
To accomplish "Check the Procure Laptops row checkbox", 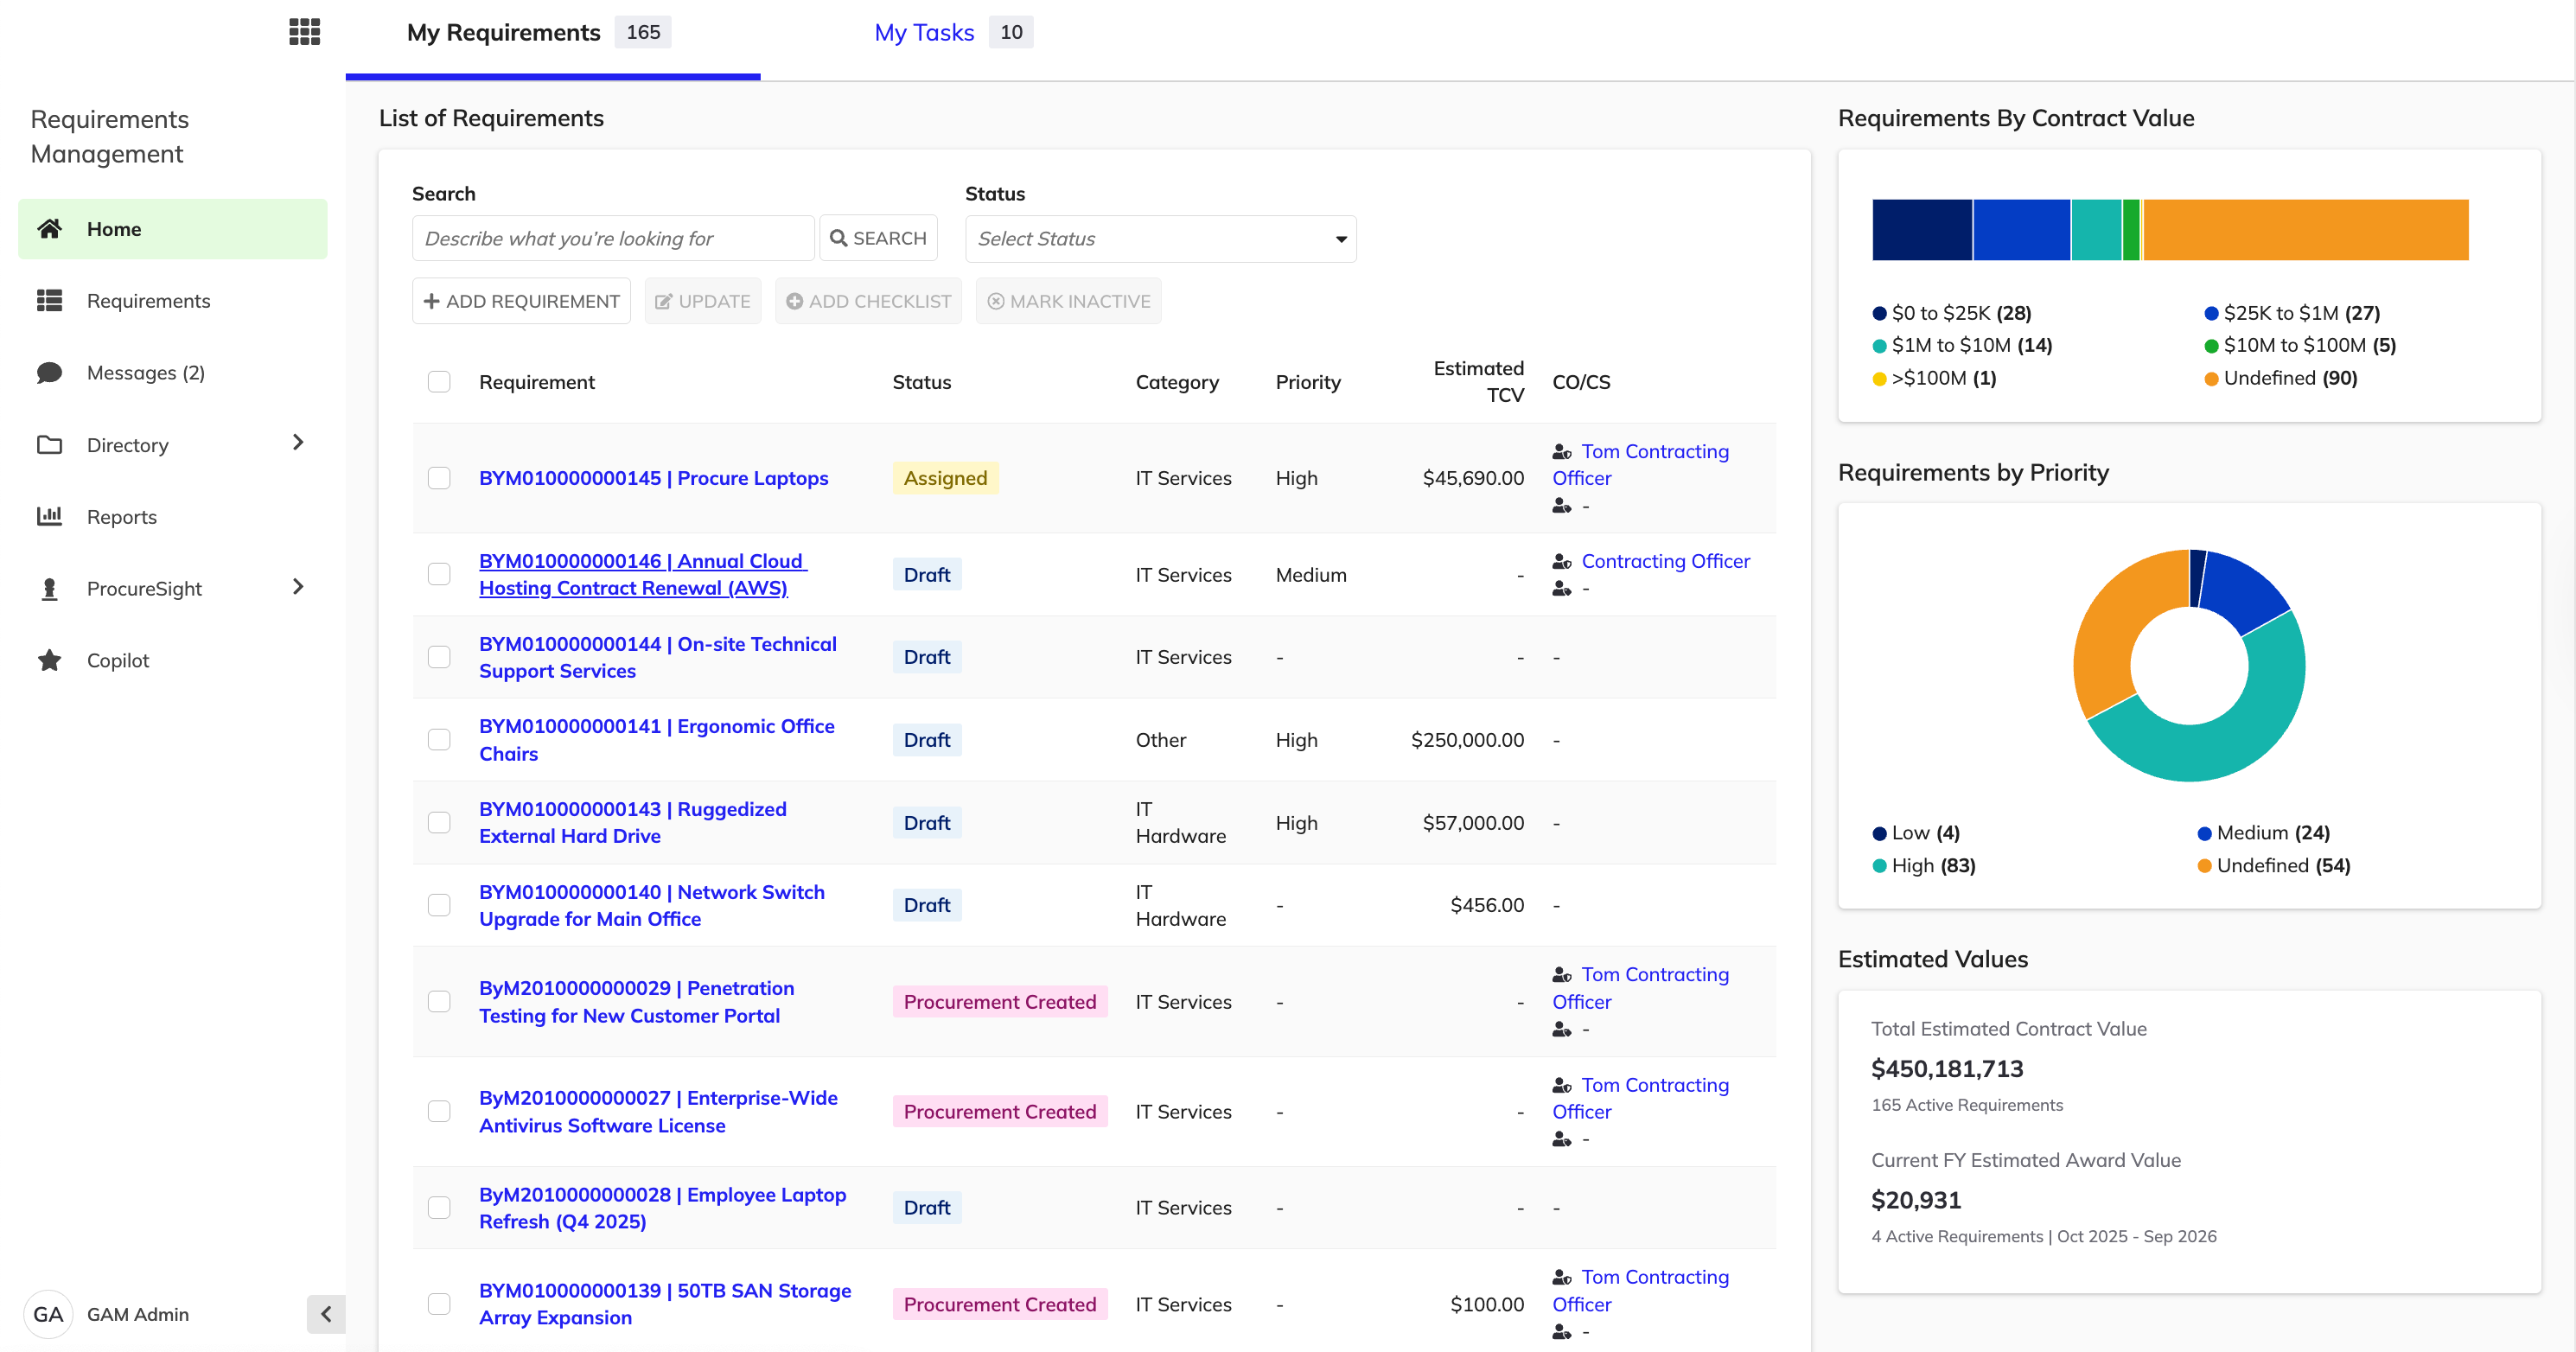I will click(x=439, y=478).
